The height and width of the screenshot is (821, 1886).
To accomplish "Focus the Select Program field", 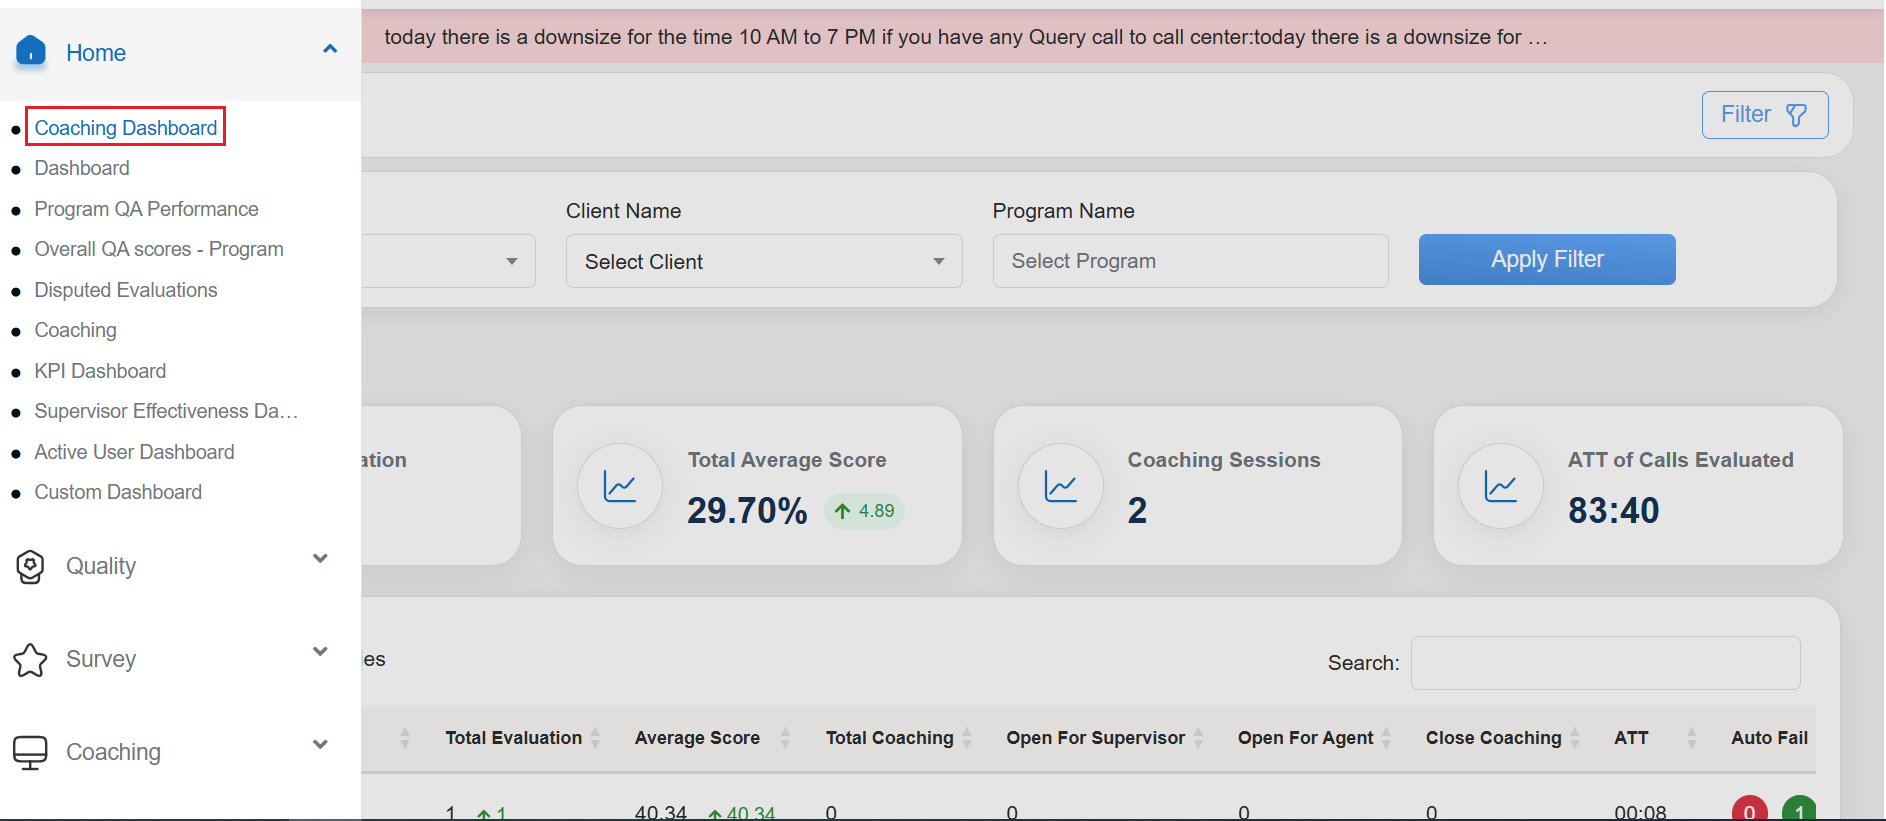I will click(x=1190, y=262).
